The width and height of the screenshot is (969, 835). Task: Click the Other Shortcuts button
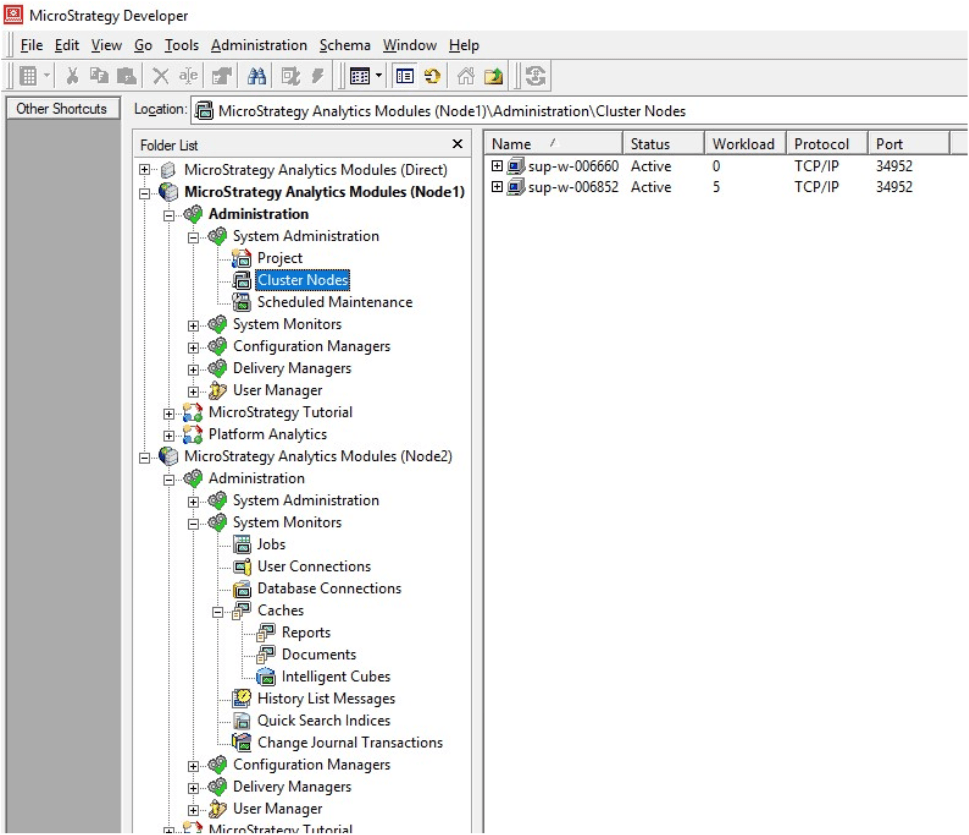(x=61, y=109)
